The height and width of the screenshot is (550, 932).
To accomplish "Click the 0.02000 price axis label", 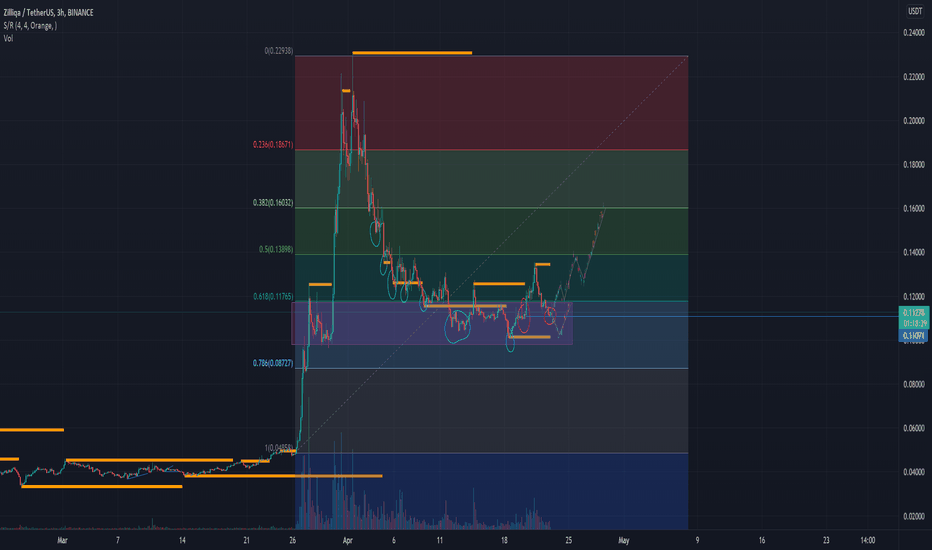I will [914, 517].
